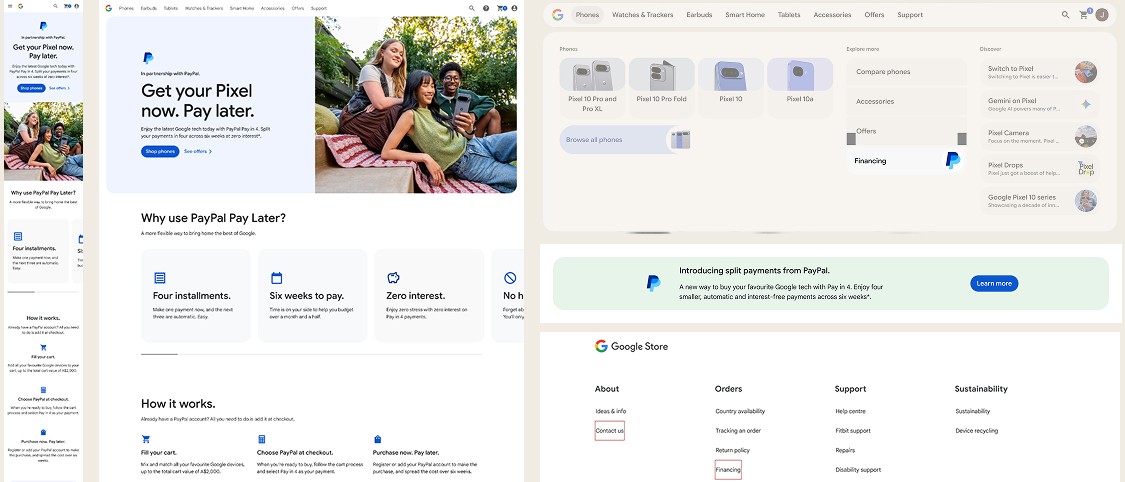The image size is (1125, 482).
Task: Open the account icon in the mobile view header
Action: pyautogui.click(x=77, y=6)
